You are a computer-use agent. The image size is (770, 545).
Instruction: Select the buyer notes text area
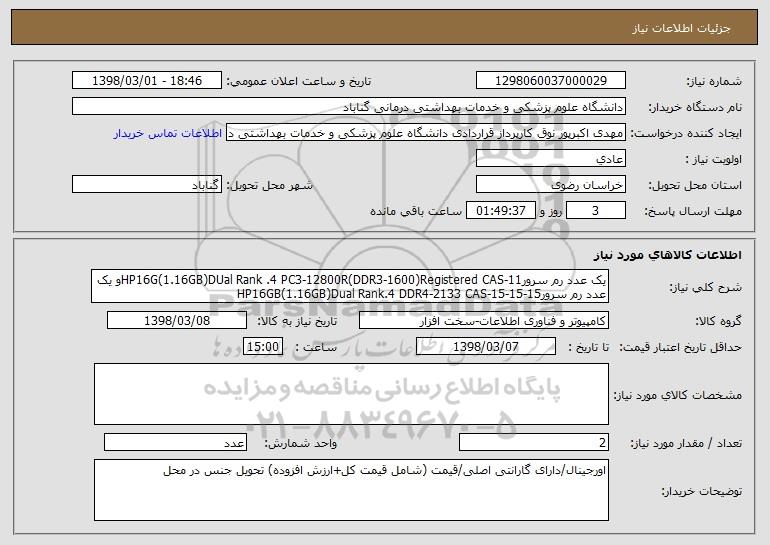(x=351, y=490)
